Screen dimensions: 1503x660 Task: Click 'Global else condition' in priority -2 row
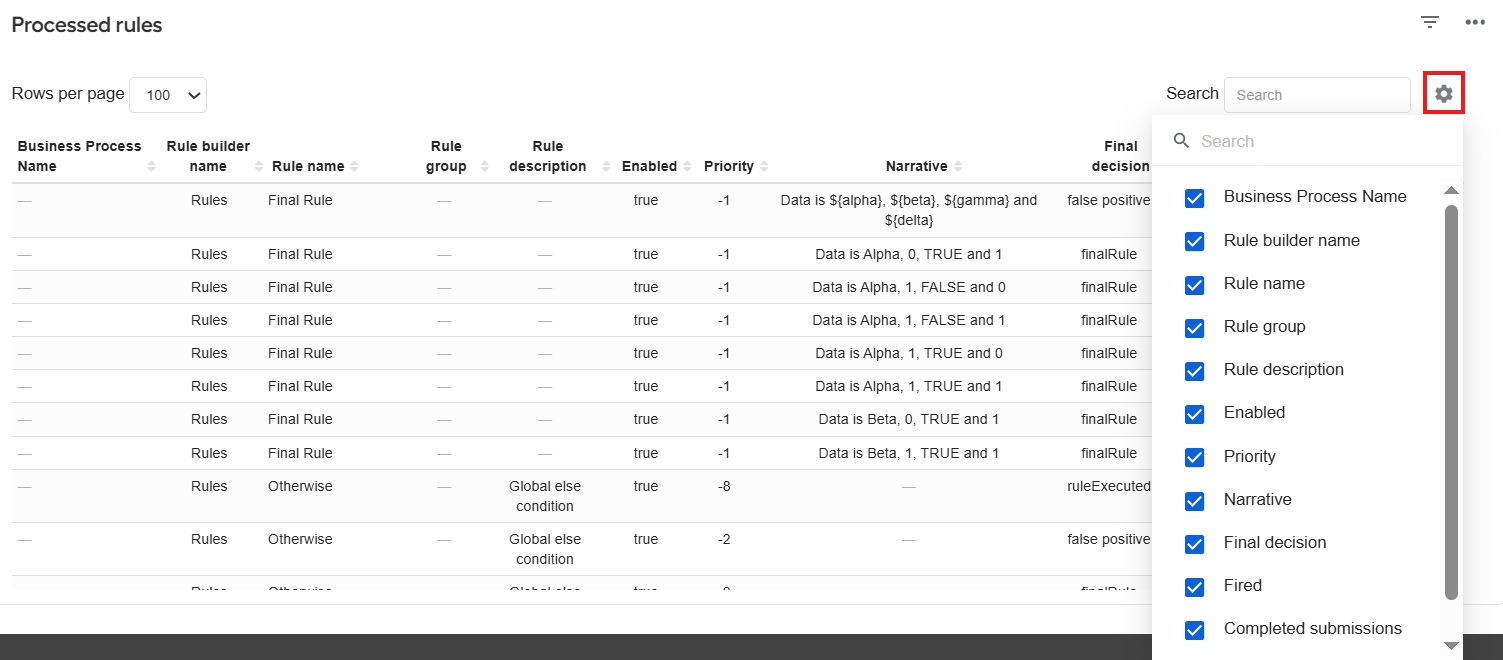tap(545, 549)
